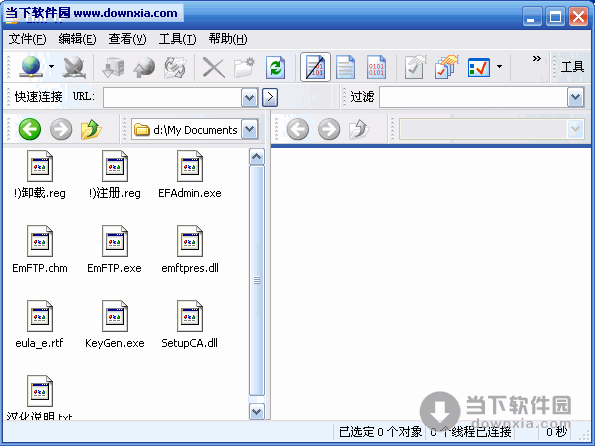
Task: Toggle auto transfer mode icon
Action: point(315,67)
